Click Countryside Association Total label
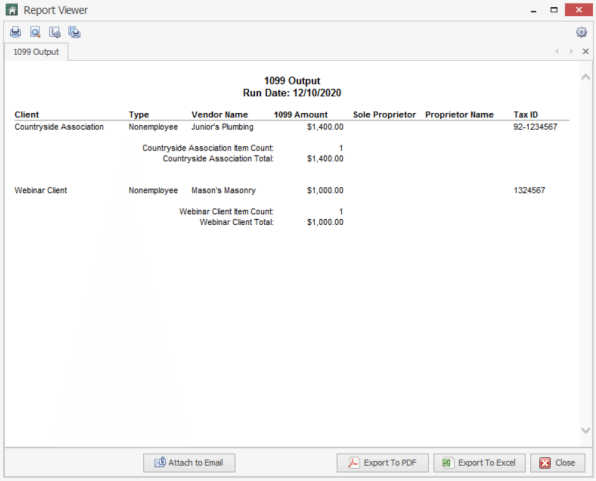 pyautogui.click(x=218, y=159)
